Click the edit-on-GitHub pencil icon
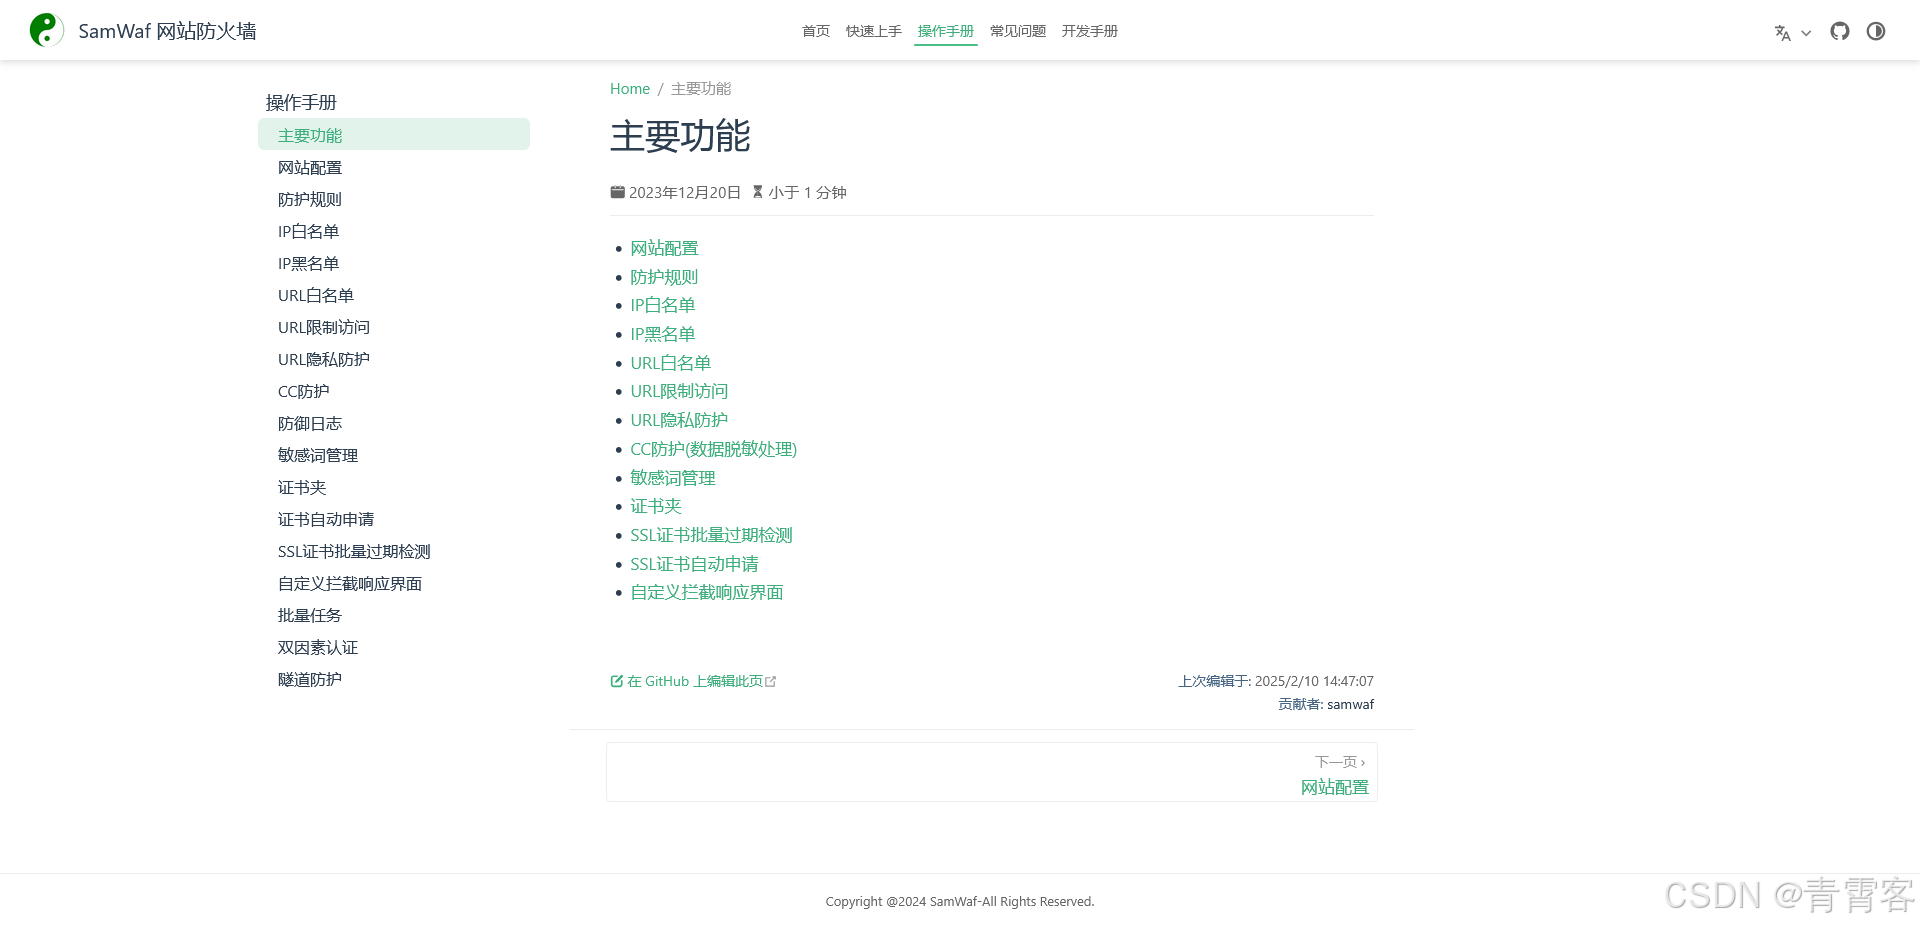Image resolution: width=1920 pixels, height=927 pixels. click(617, 681)
